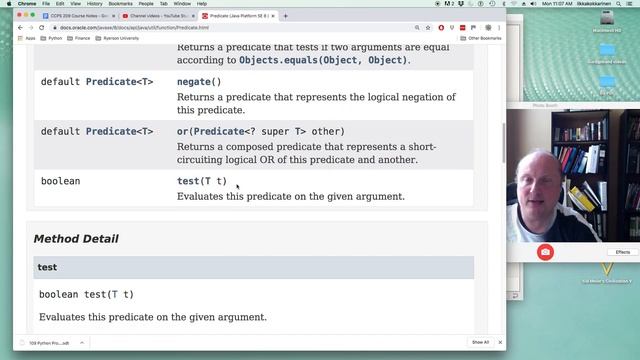Open Spotlight search in menu bar
The width and height of the screenshot is (640, 360).
pos(619,4)
